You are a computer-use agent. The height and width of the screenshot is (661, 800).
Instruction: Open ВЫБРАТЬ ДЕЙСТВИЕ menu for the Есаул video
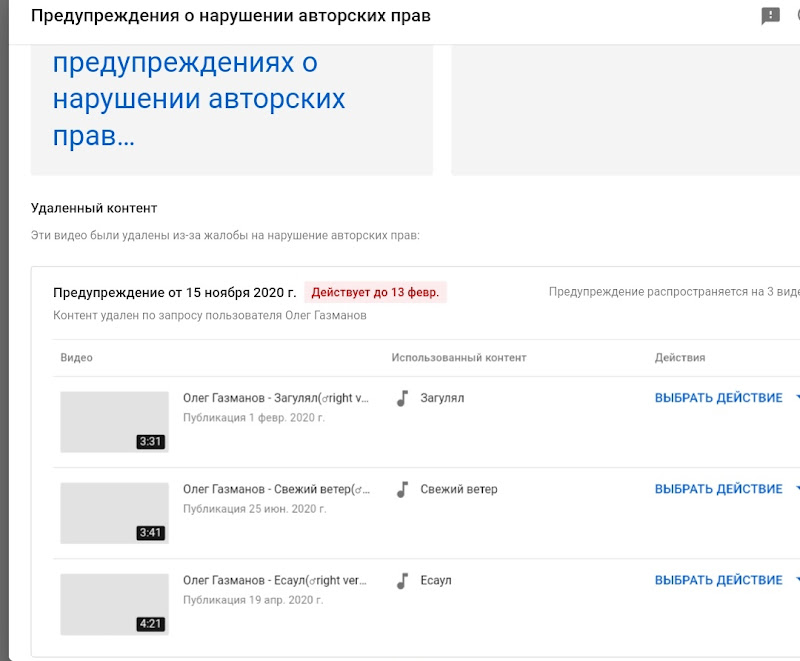719,580
